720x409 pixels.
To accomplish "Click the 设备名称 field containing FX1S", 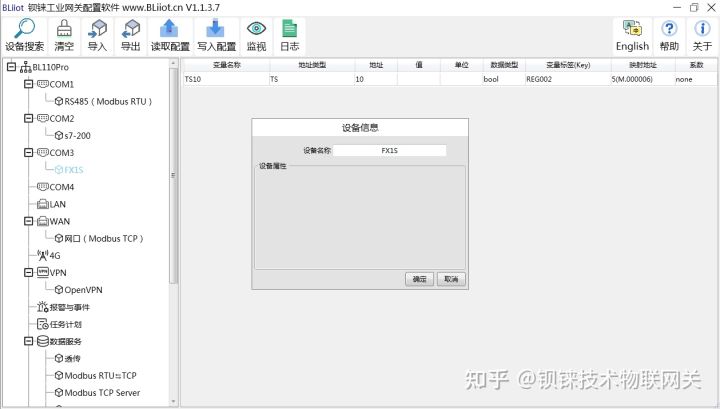I will 389,151.
